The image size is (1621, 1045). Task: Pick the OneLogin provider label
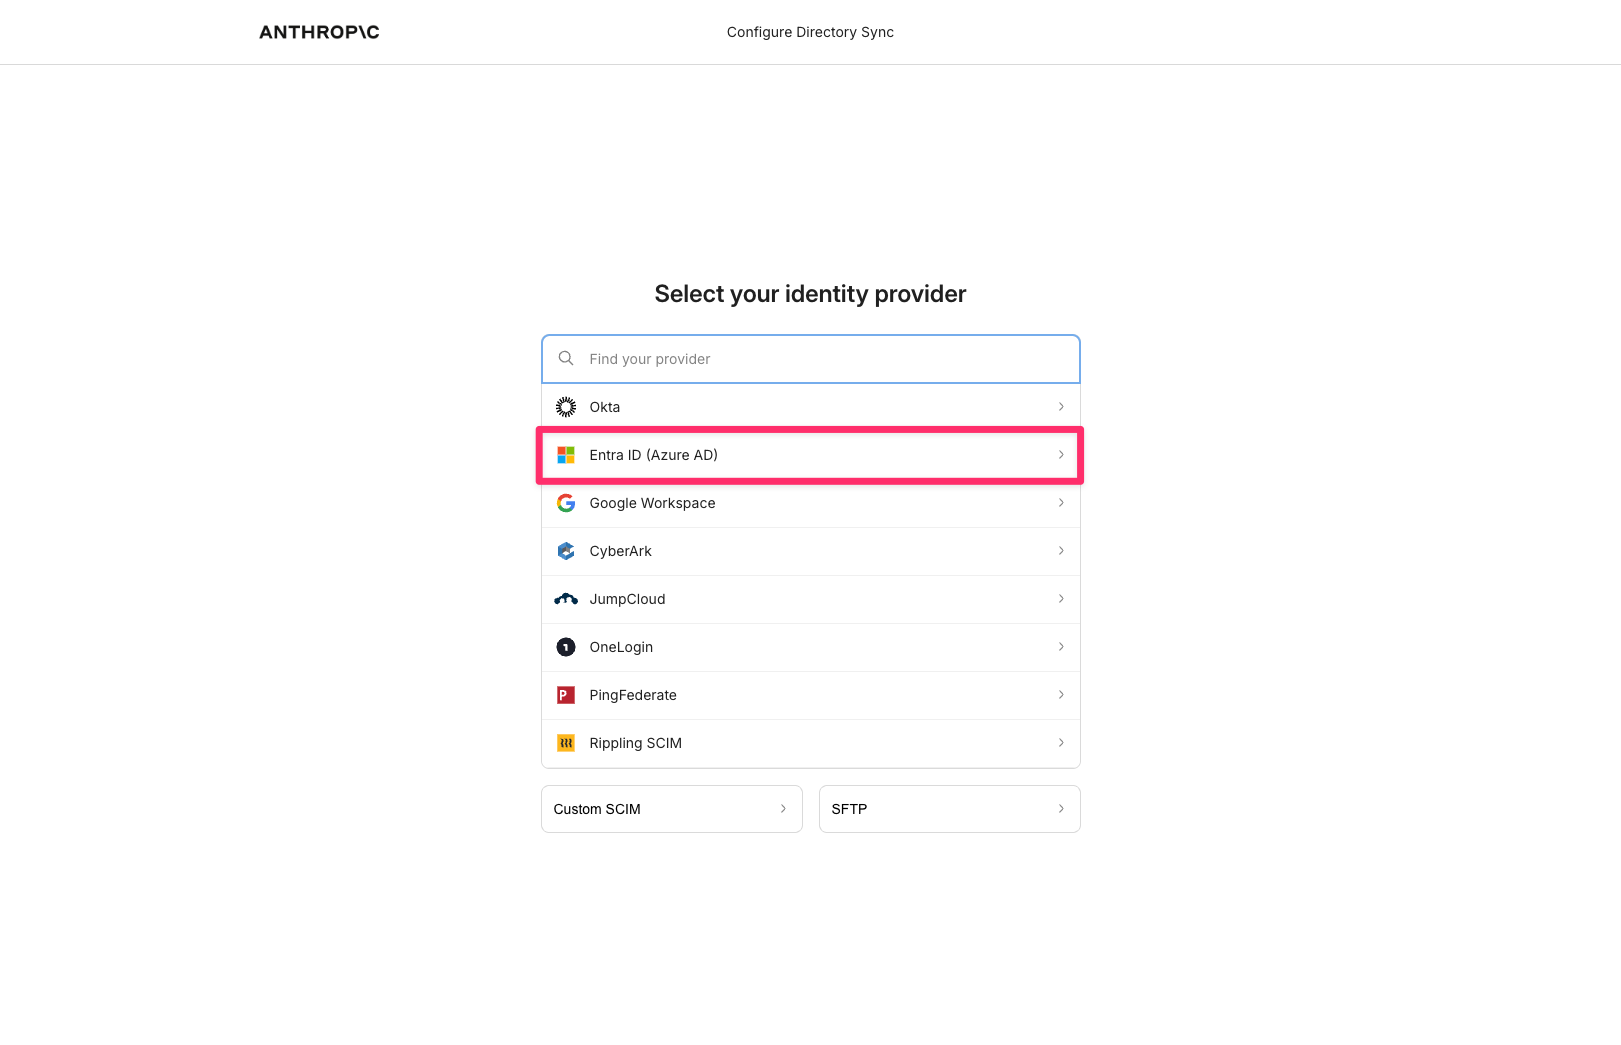[621, 647]
